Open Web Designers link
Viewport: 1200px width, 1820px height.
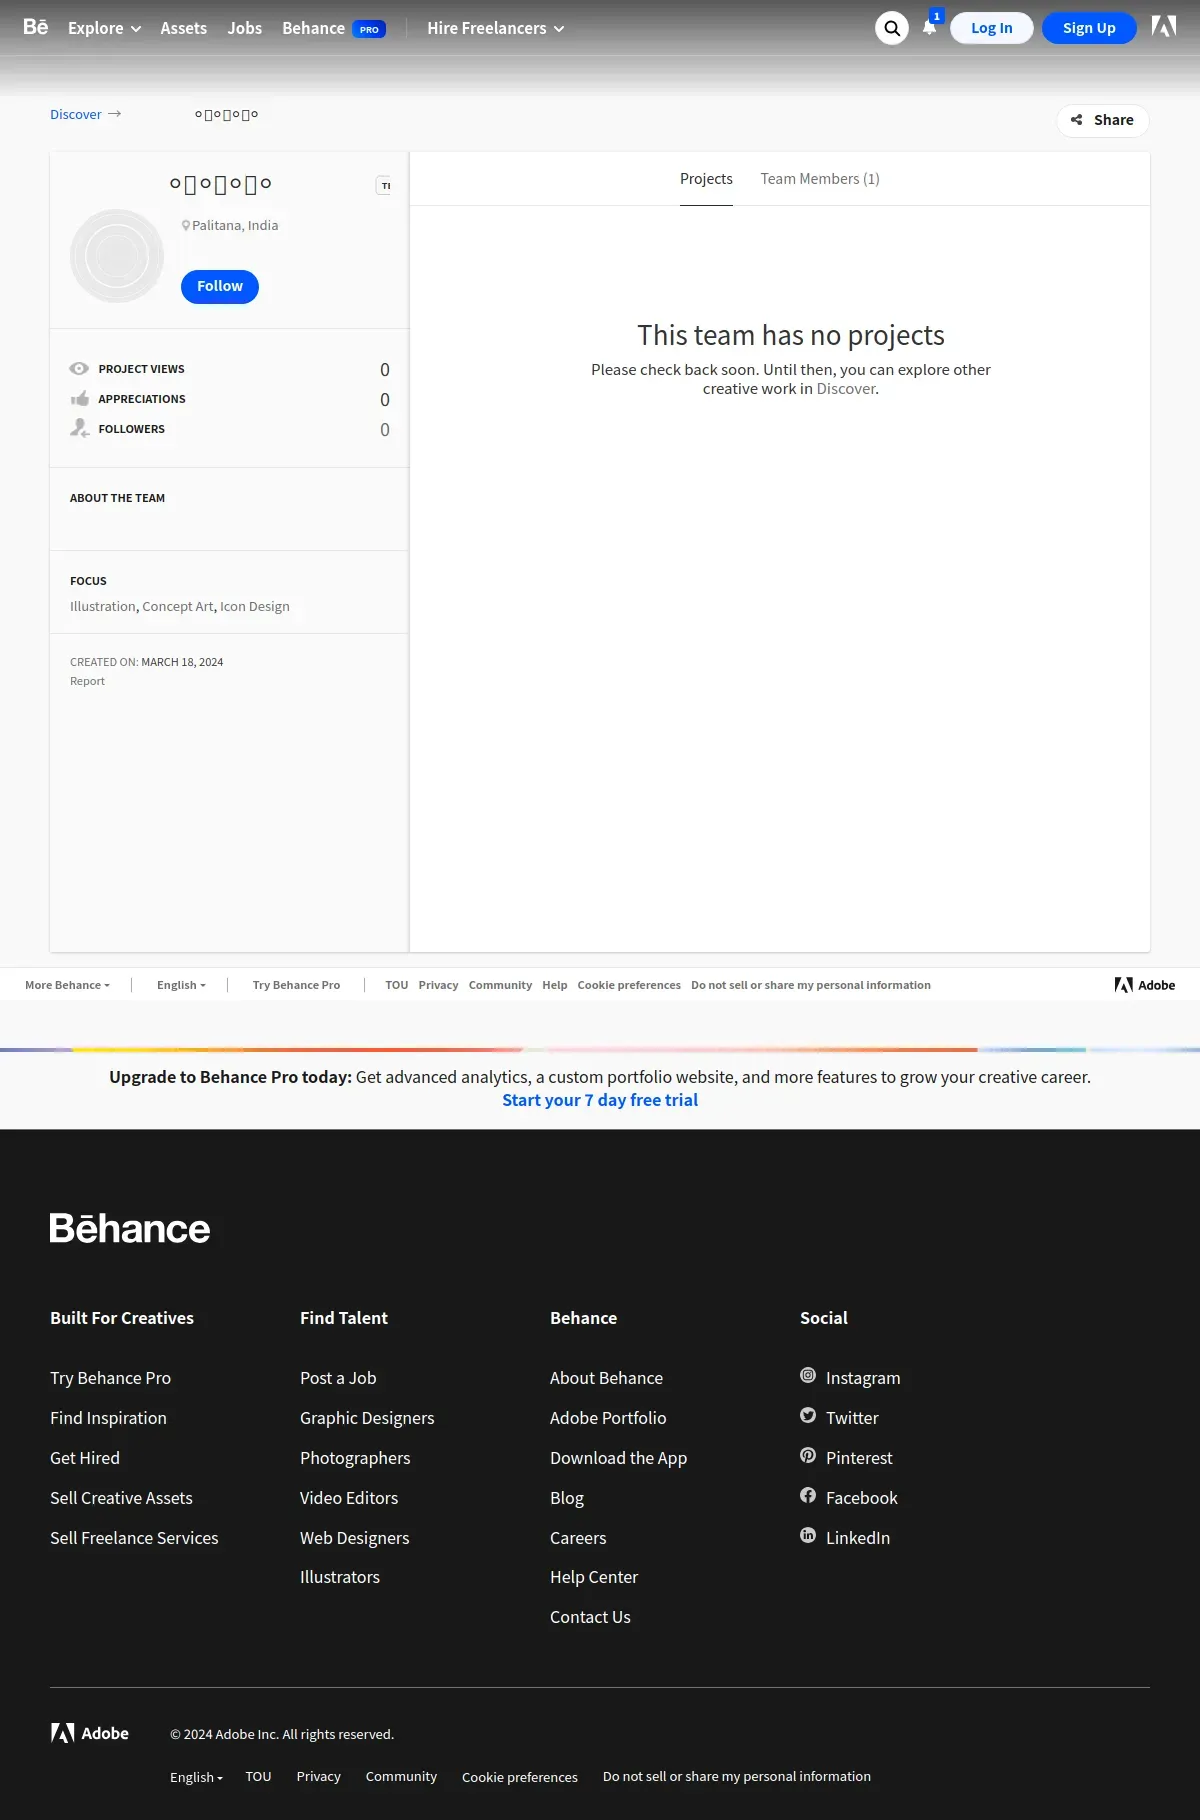pos(355,1538)
